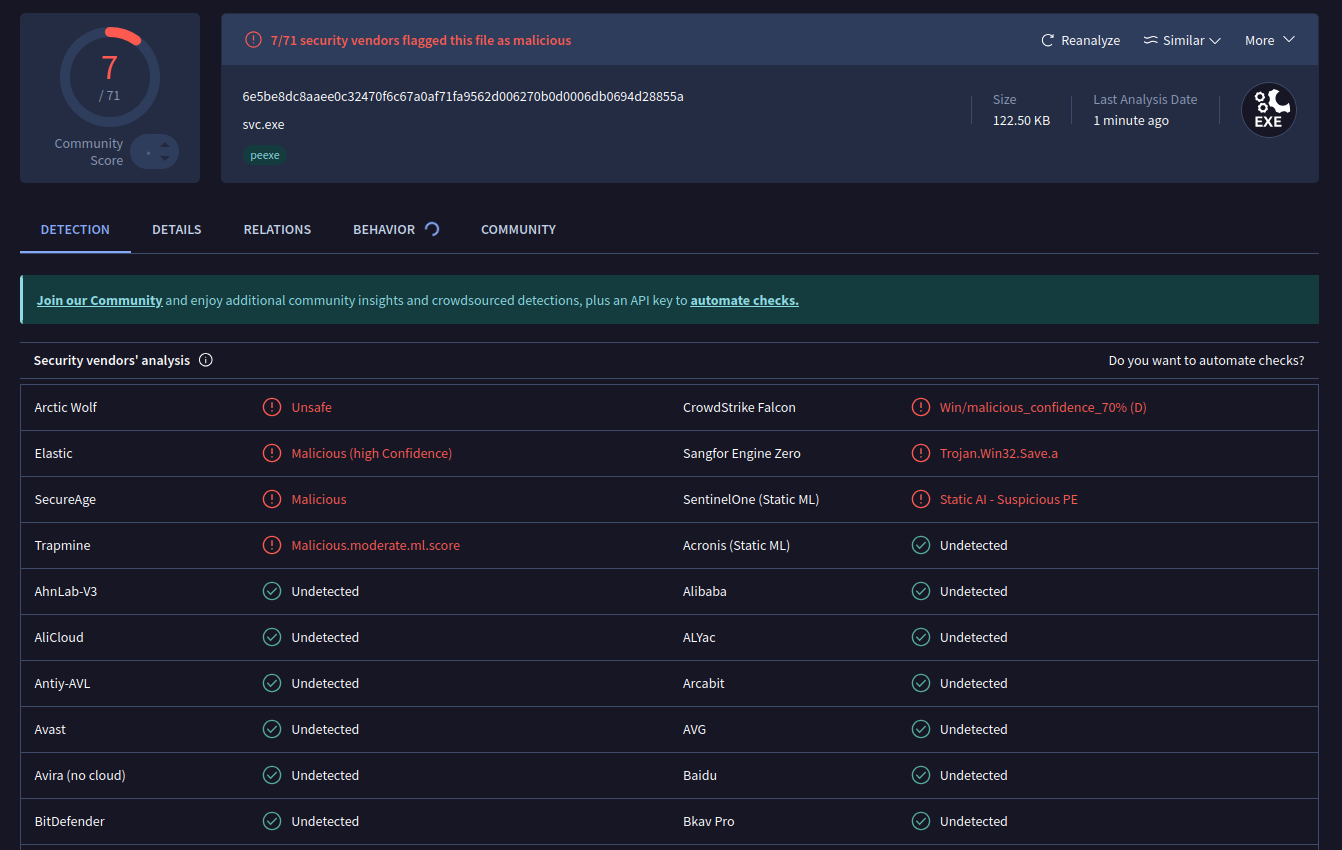Click the info icon beside Security vendors' analysis
The height and width of the screenshot is (850, 1342).
pyautogui.click(x=206, y=360)
